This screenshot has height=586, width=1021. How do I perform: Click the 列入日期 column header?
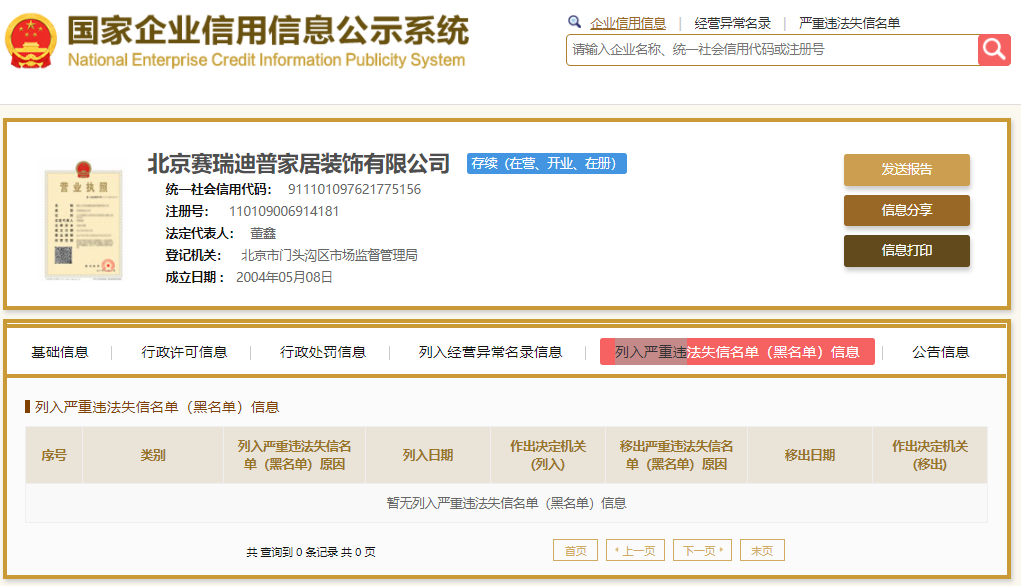click(428, 455)
